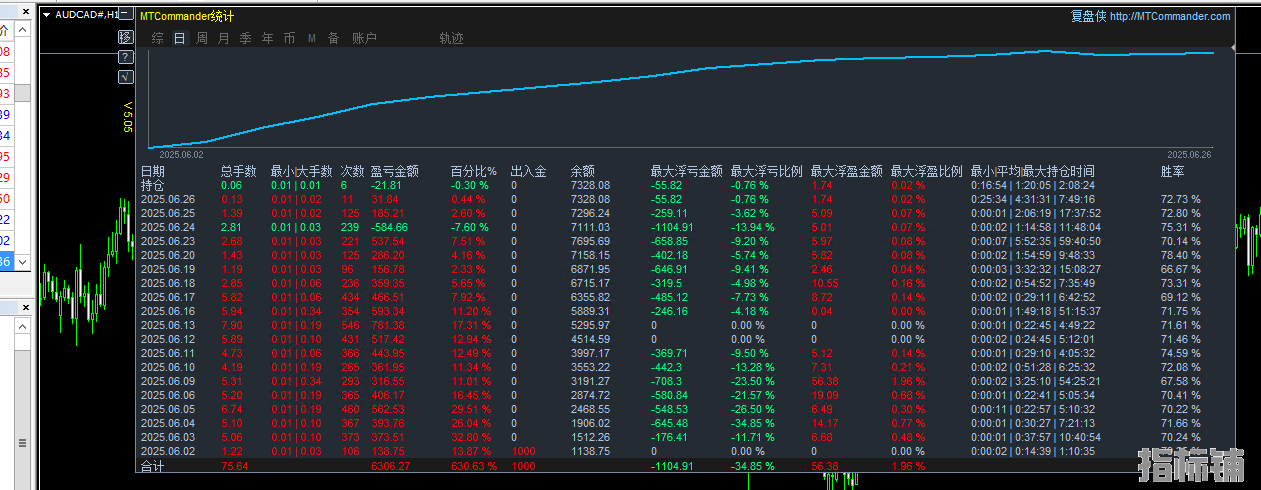The height and width of the screenshot is (490, 1261).
Task: Click the -584.66 loss amount cell
Action: coord(390,227)
